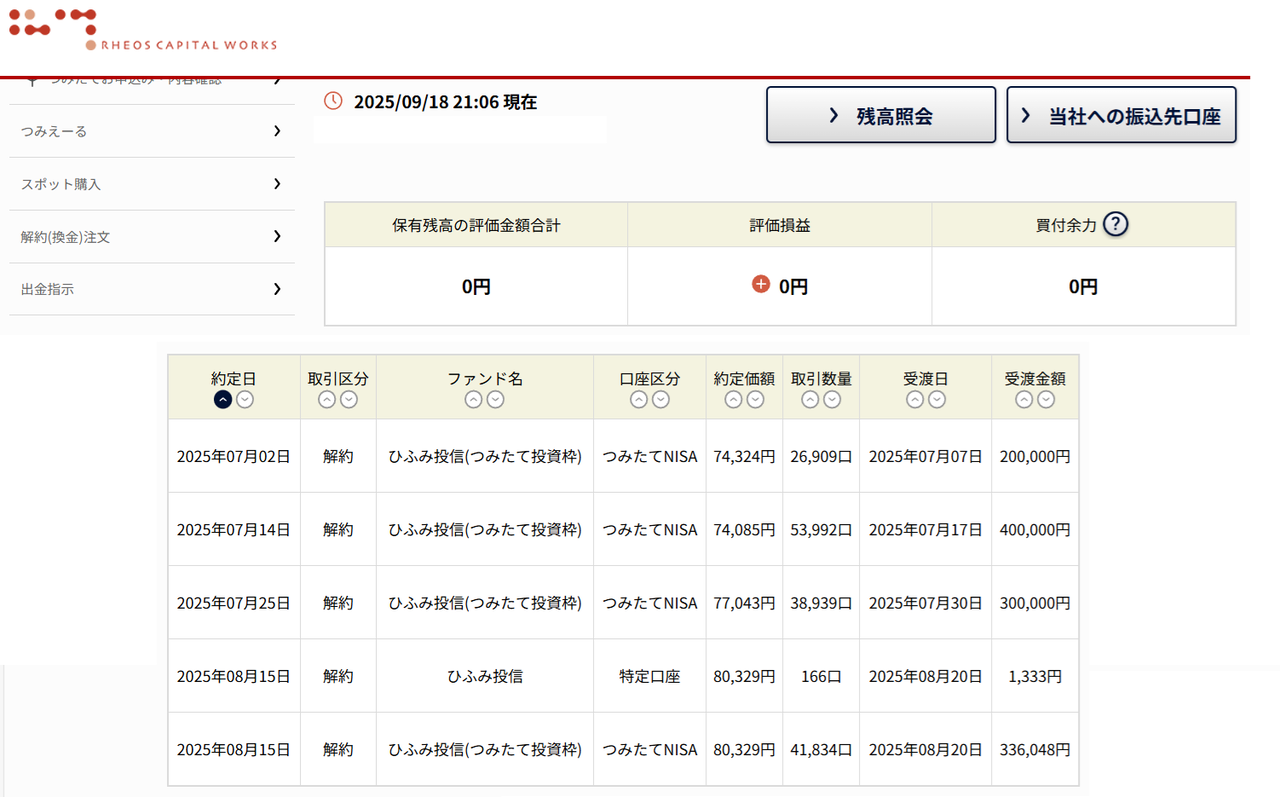Click the 200,000円 settlement amount

pos(1035,456)
